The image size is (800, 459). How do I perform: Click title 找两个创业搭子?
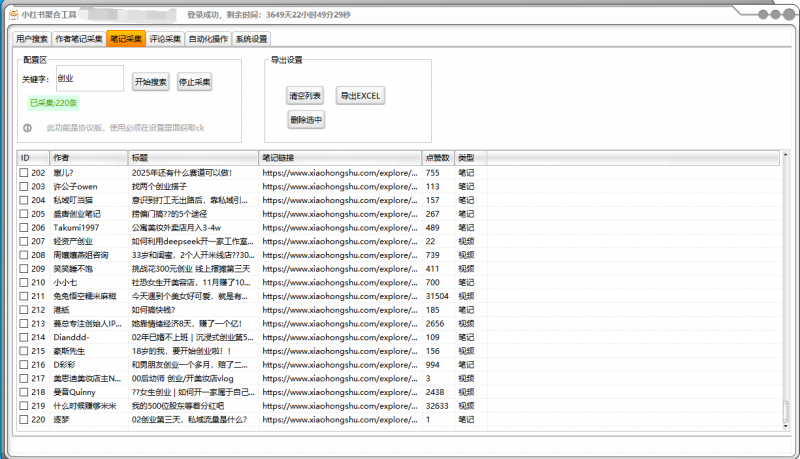(x=159, y=187)
